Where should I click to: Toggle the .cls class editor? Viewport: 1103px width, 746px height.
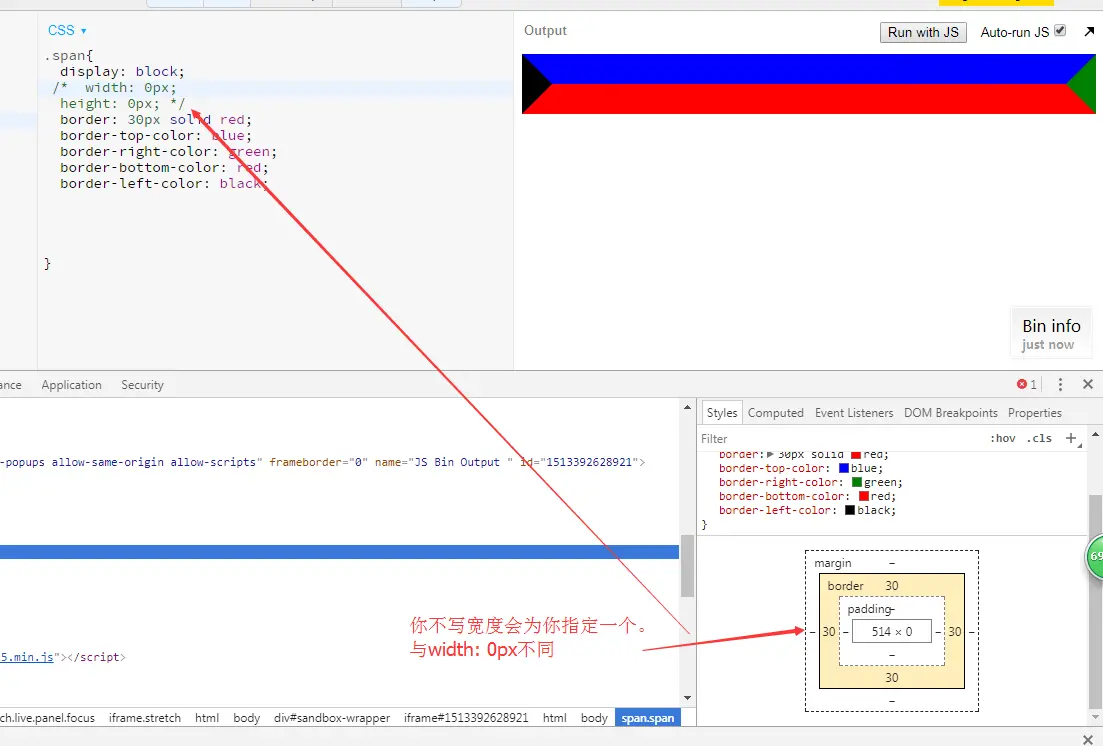(1039, 438)
